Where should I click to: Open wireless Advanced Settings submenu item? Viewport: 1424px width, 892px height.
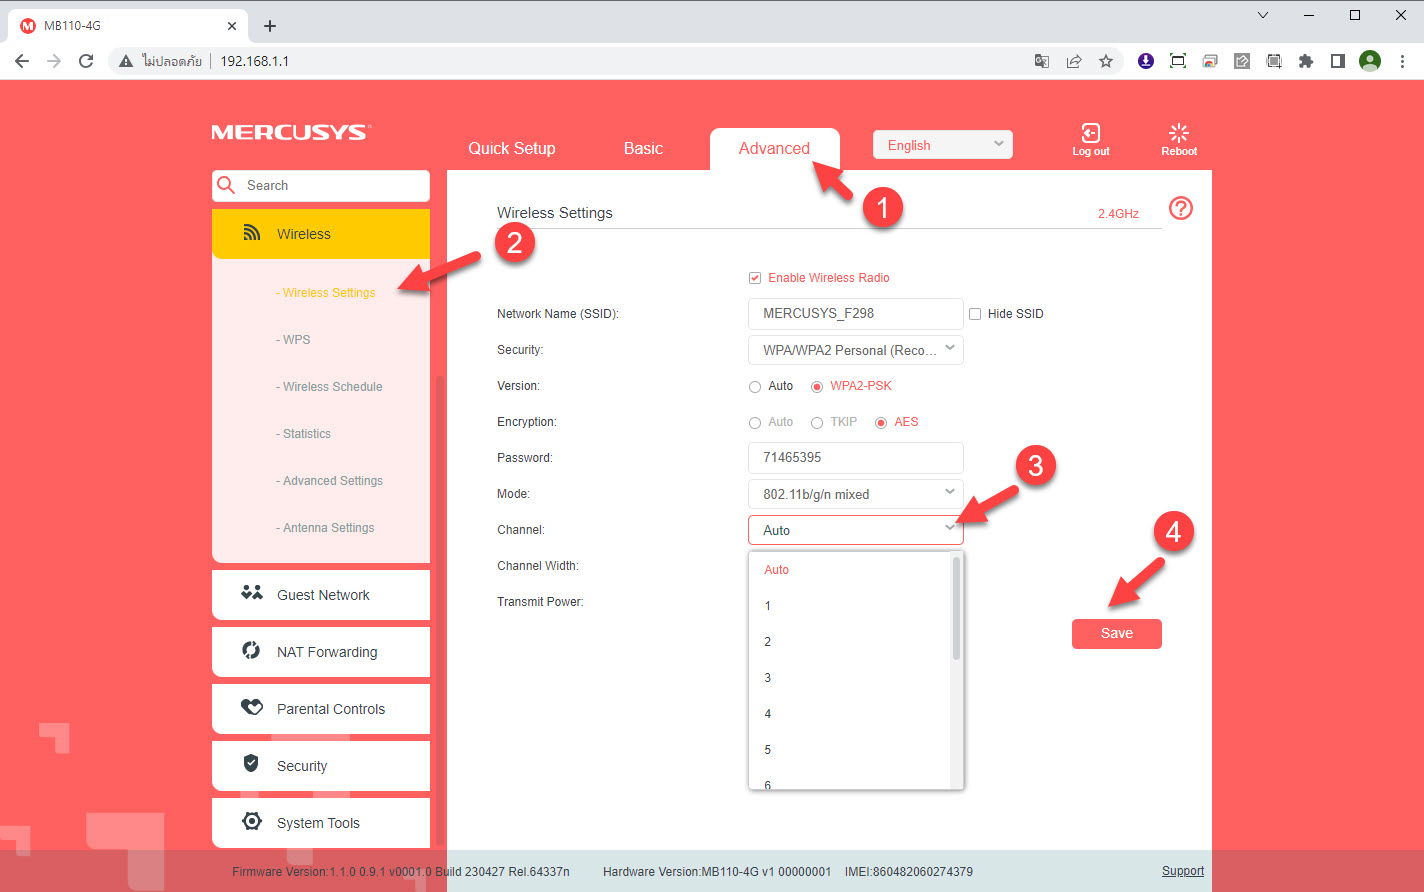pyautogui.click(x=329, y=481)
